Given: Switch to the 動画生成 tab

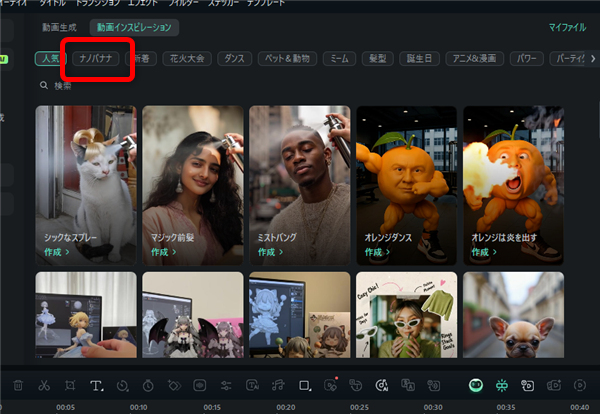Looking at the screenshot, I should (59, 27).
